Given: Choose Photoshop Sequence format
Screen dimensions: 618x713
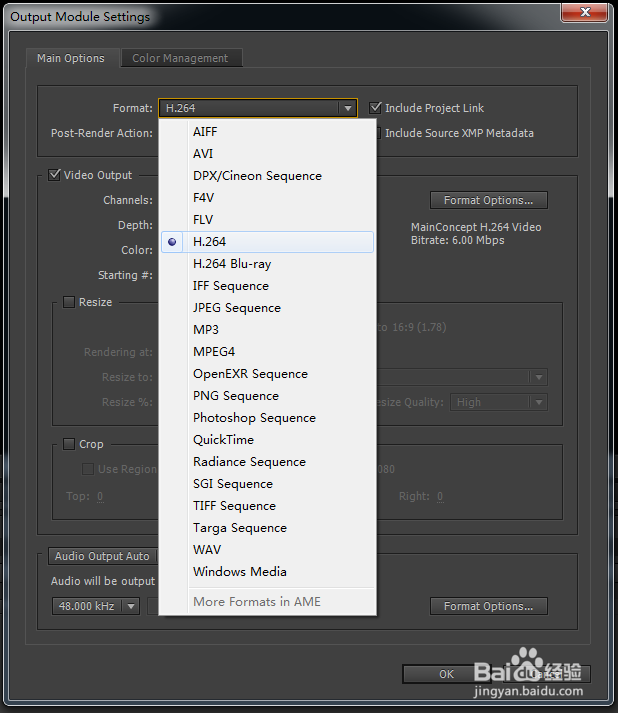Looking at the screenshot, I should 267,418.
